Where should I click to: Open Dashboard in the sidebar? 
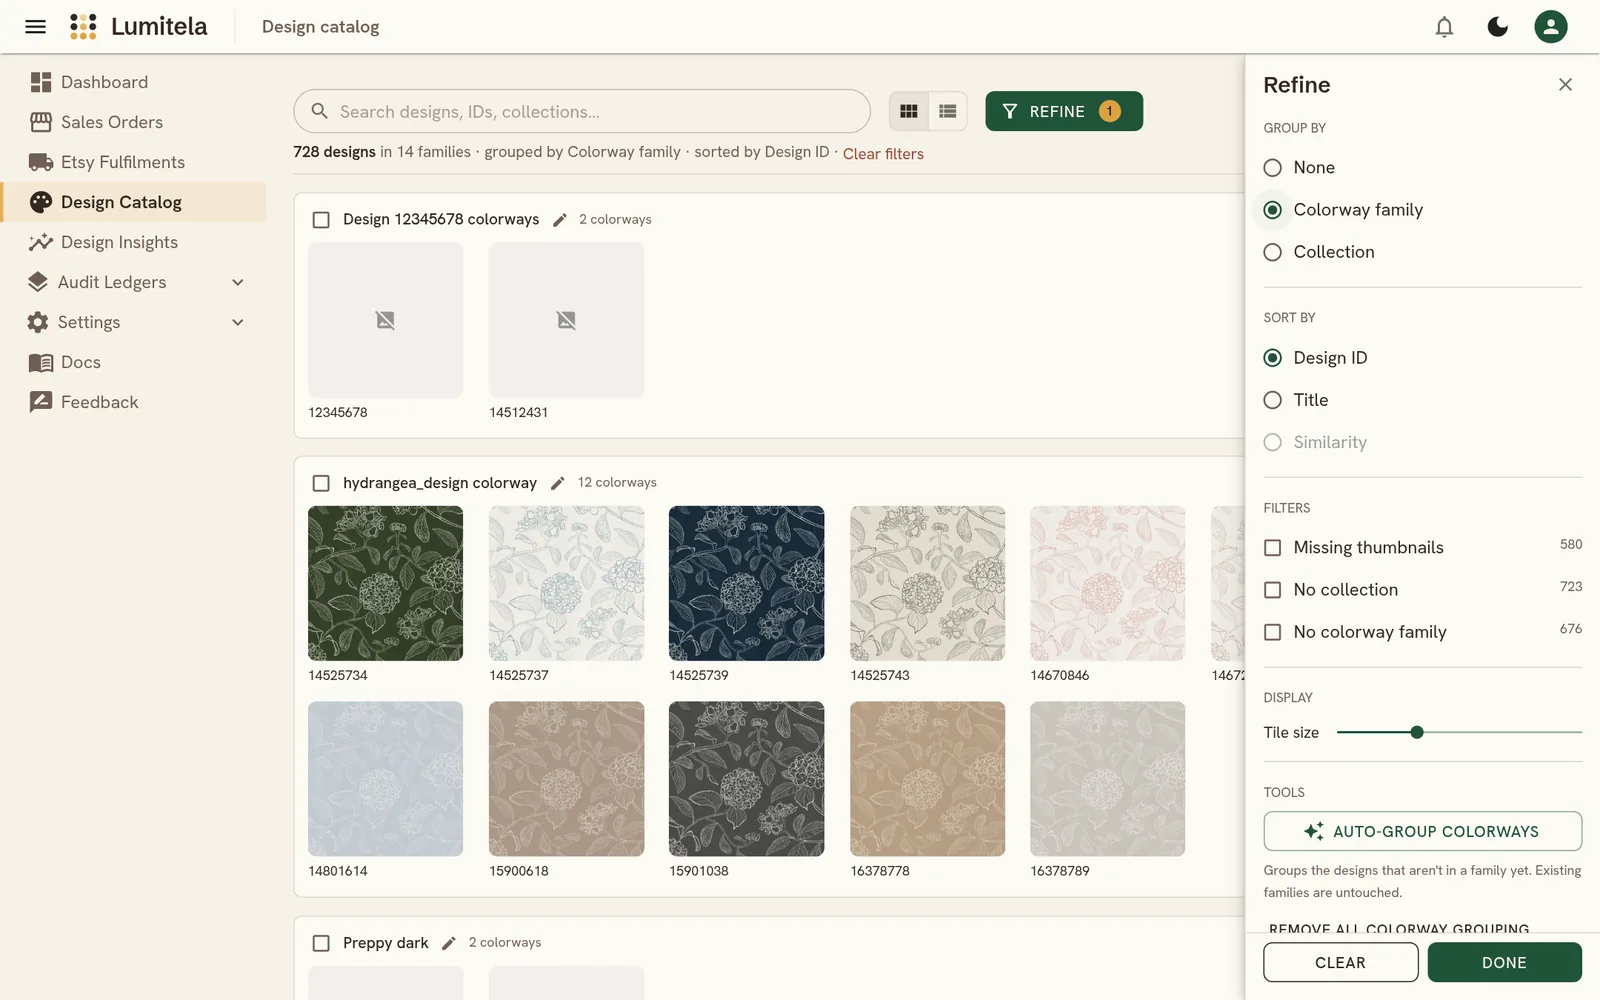tap(135, 82)
